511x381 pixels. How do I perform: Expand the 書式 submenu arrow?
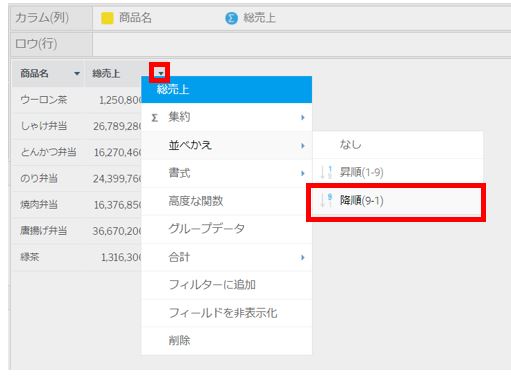tap(303, 173)
